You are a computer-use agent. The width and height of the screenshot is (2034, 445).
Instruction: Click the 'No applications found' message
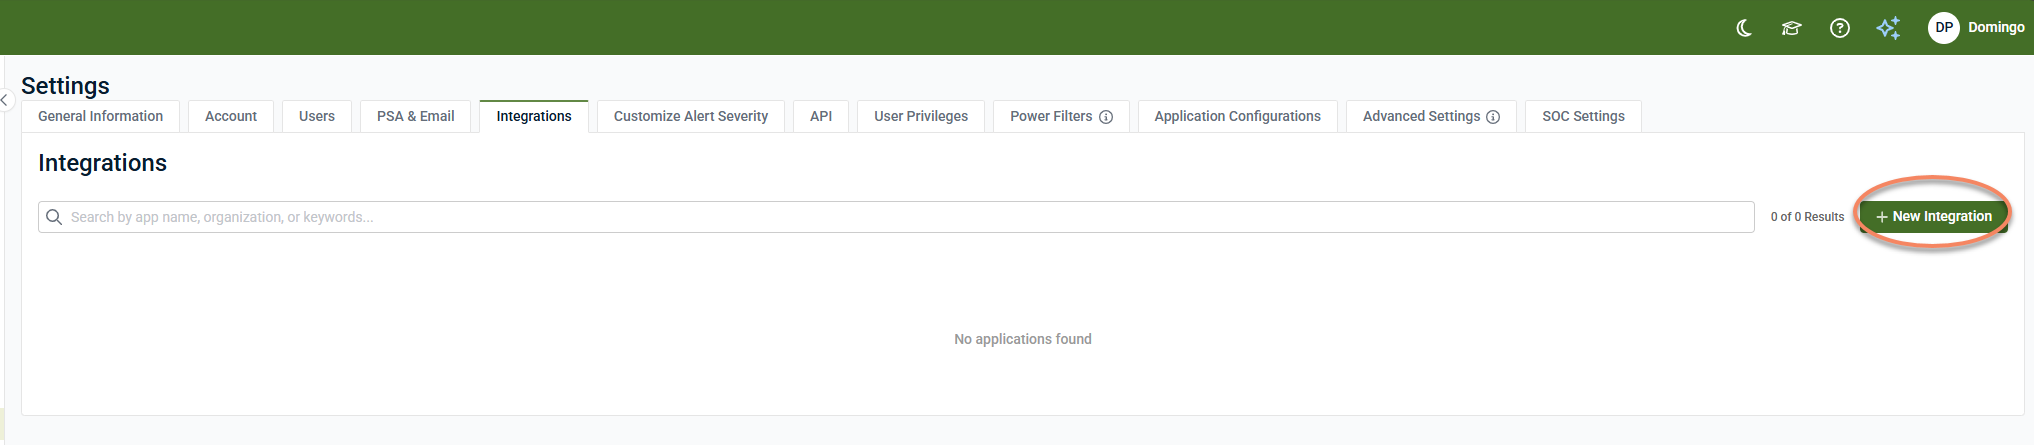(x=1023, y=339)
